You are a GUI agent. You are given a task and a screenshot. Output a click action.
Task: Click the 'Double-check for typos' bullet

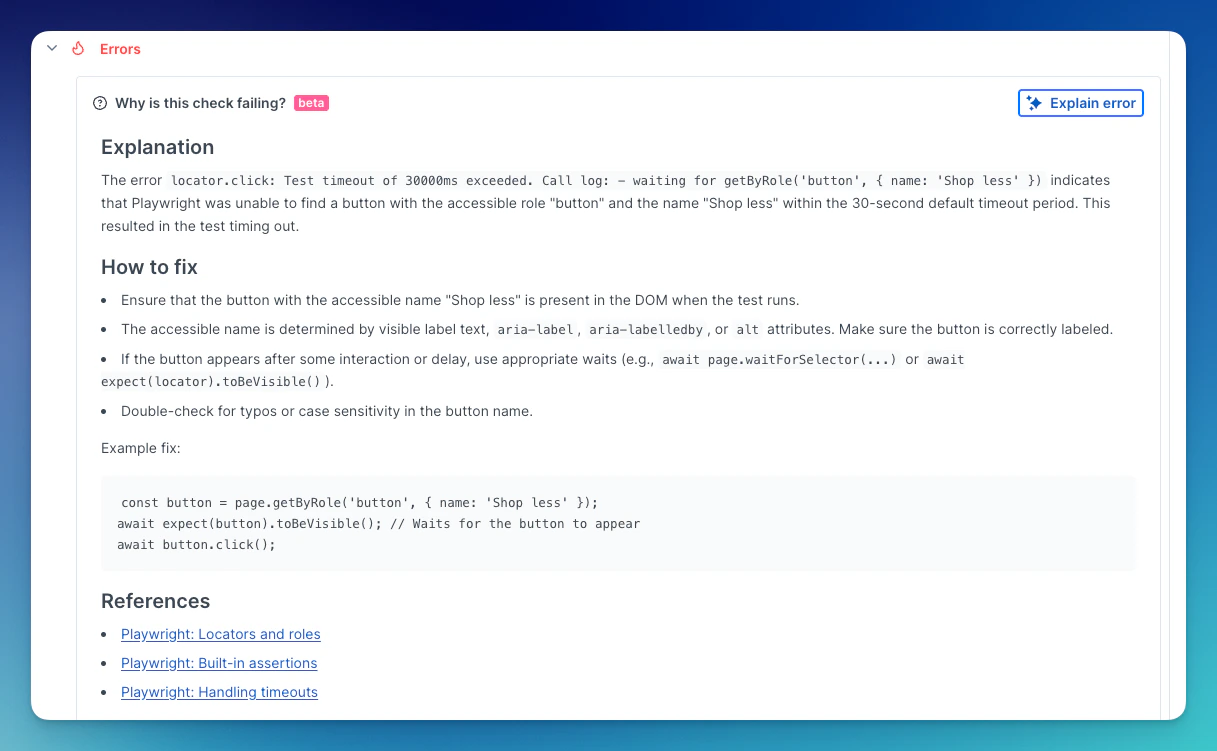click(326, 411)
